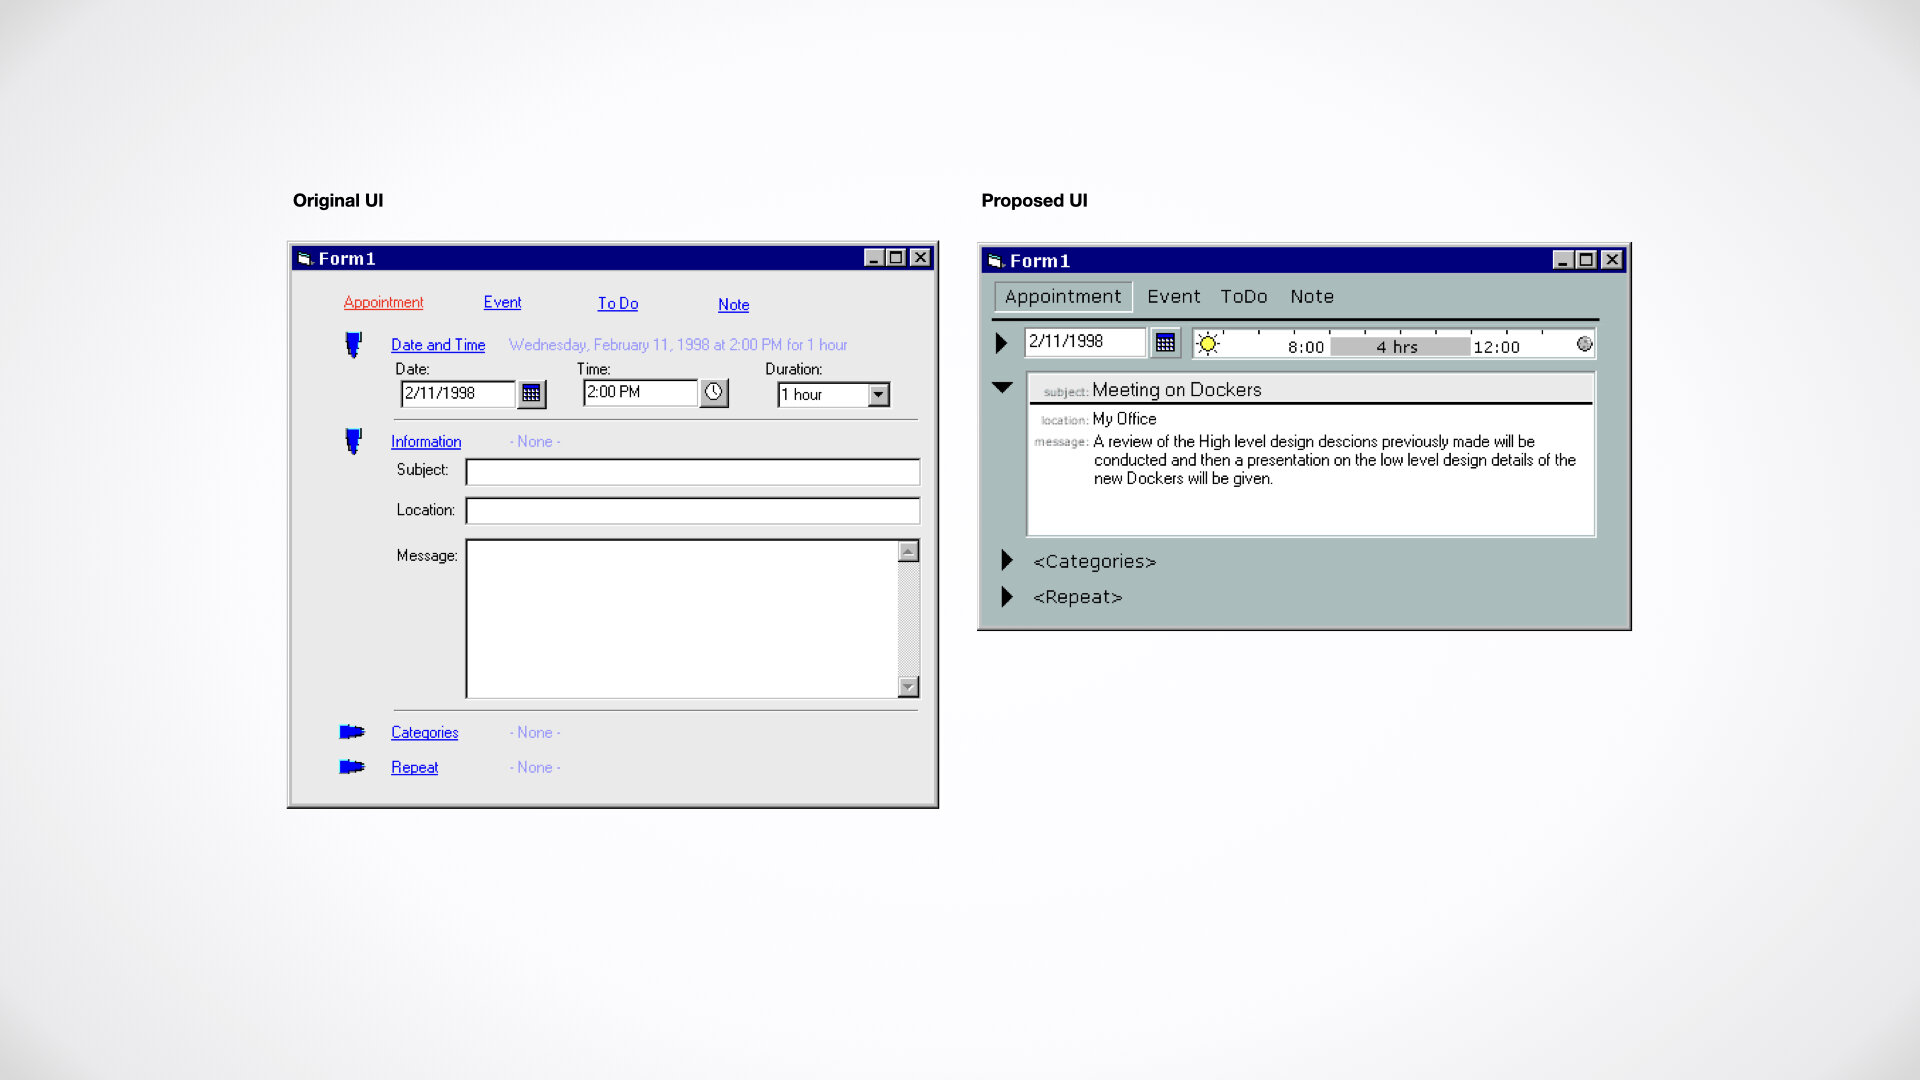Expand date row triangle in Proposed UI
The width and height of the screenshot is (1920, 1080).
[1002, 343]
